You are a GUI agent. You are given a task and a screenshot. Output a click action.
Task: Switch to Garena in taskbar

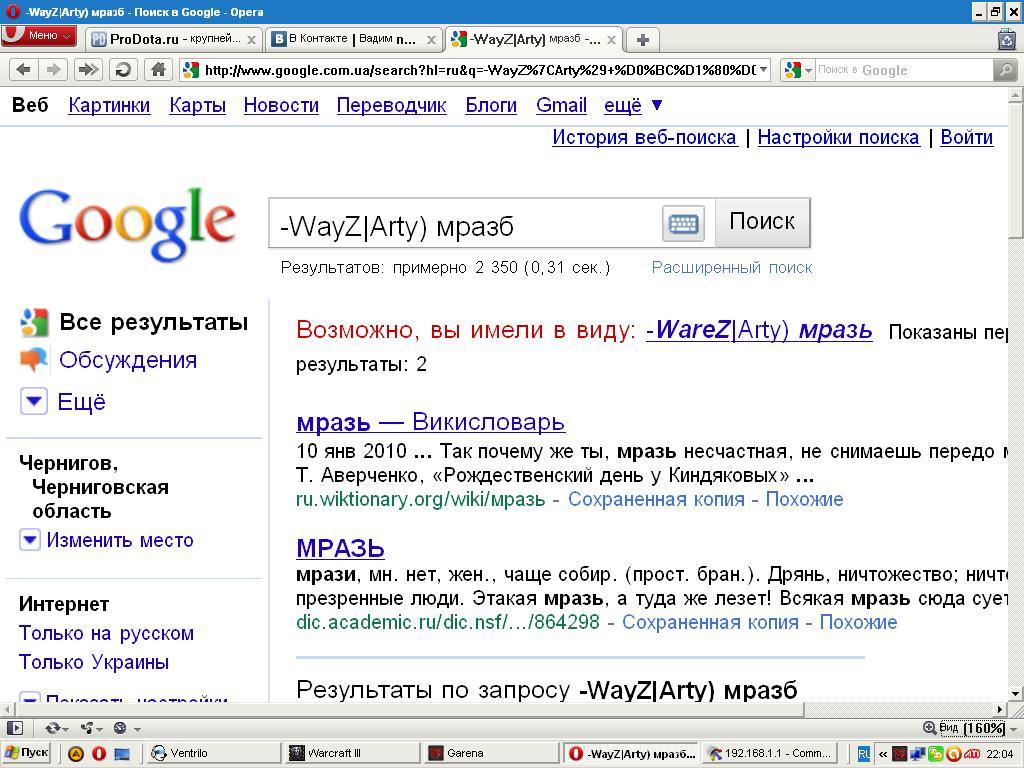tap(492, 753)
